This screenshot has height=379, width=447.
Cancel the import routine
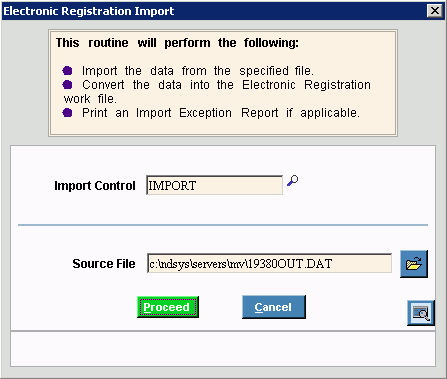pos(274,307)
